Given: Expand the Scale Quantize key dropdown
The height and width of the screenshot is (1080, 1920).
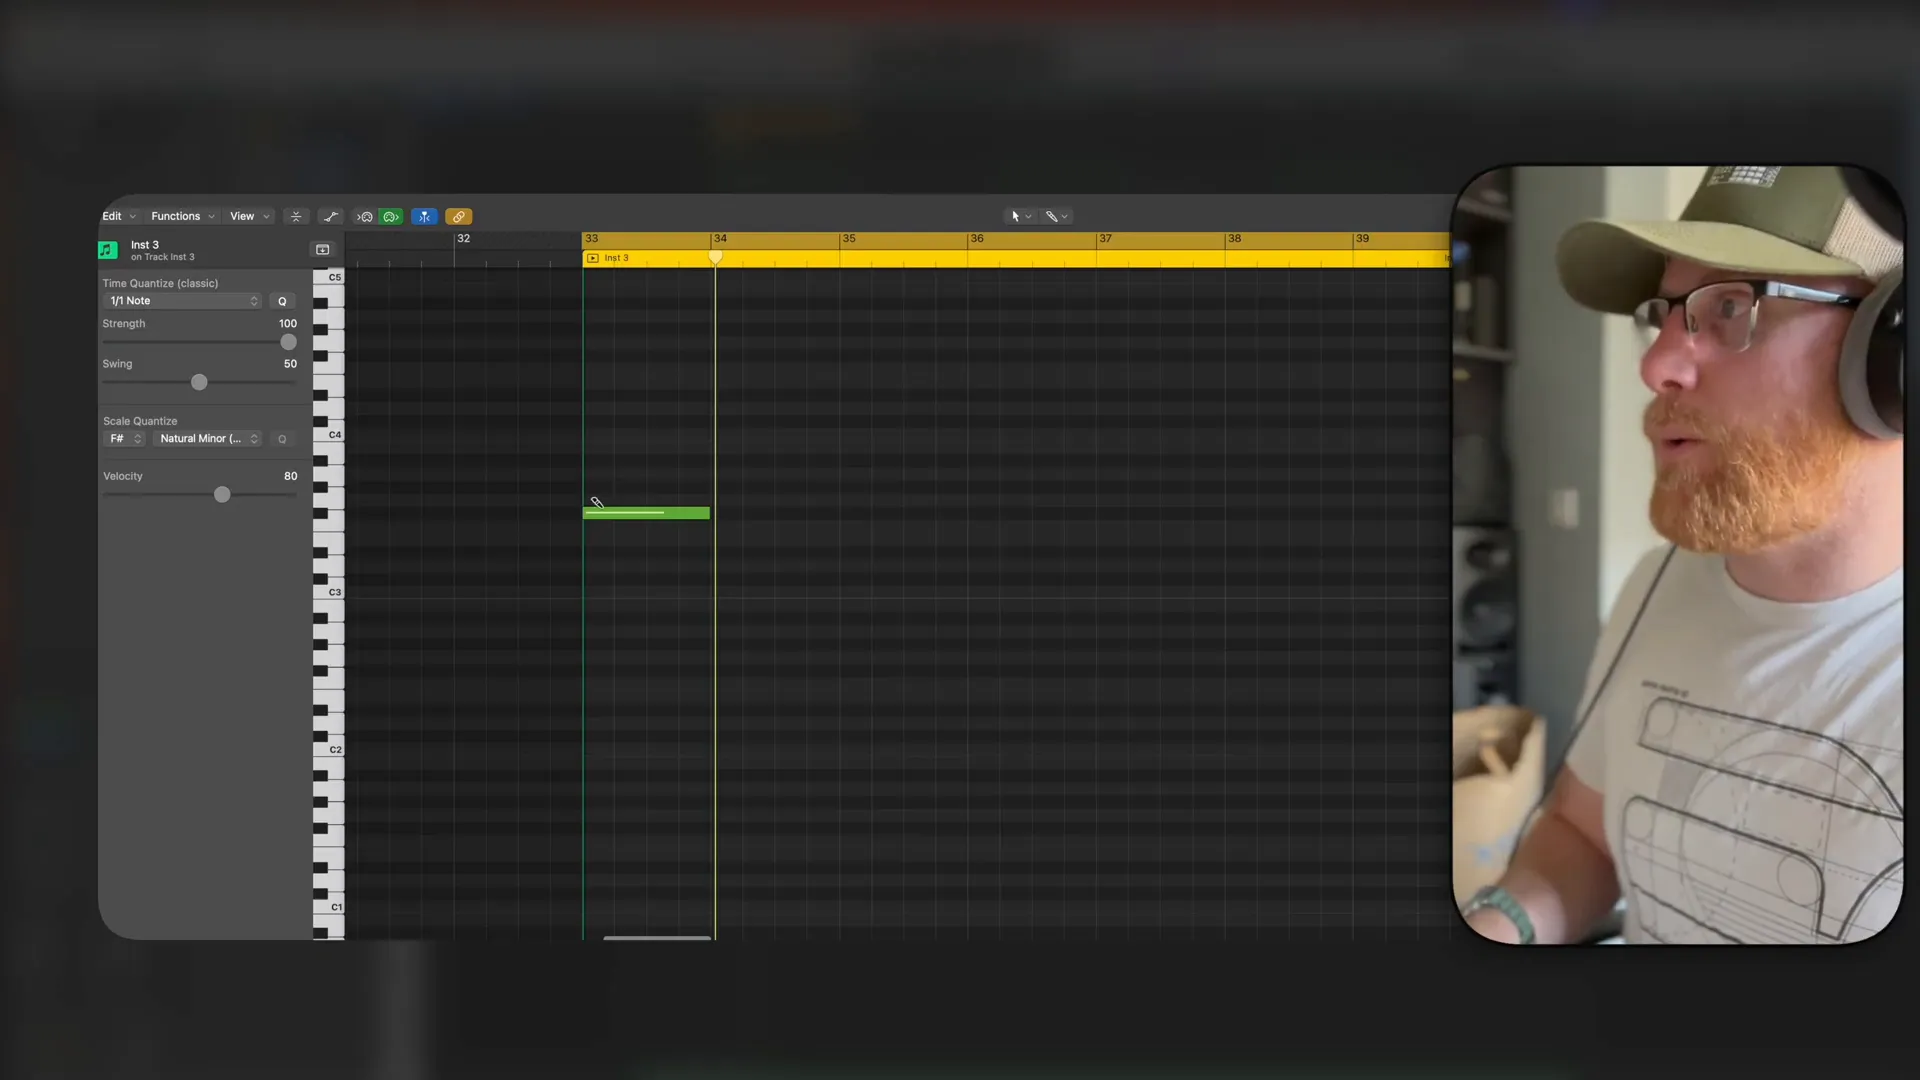Looking at the screenshot, I should (x=124, y=438).
